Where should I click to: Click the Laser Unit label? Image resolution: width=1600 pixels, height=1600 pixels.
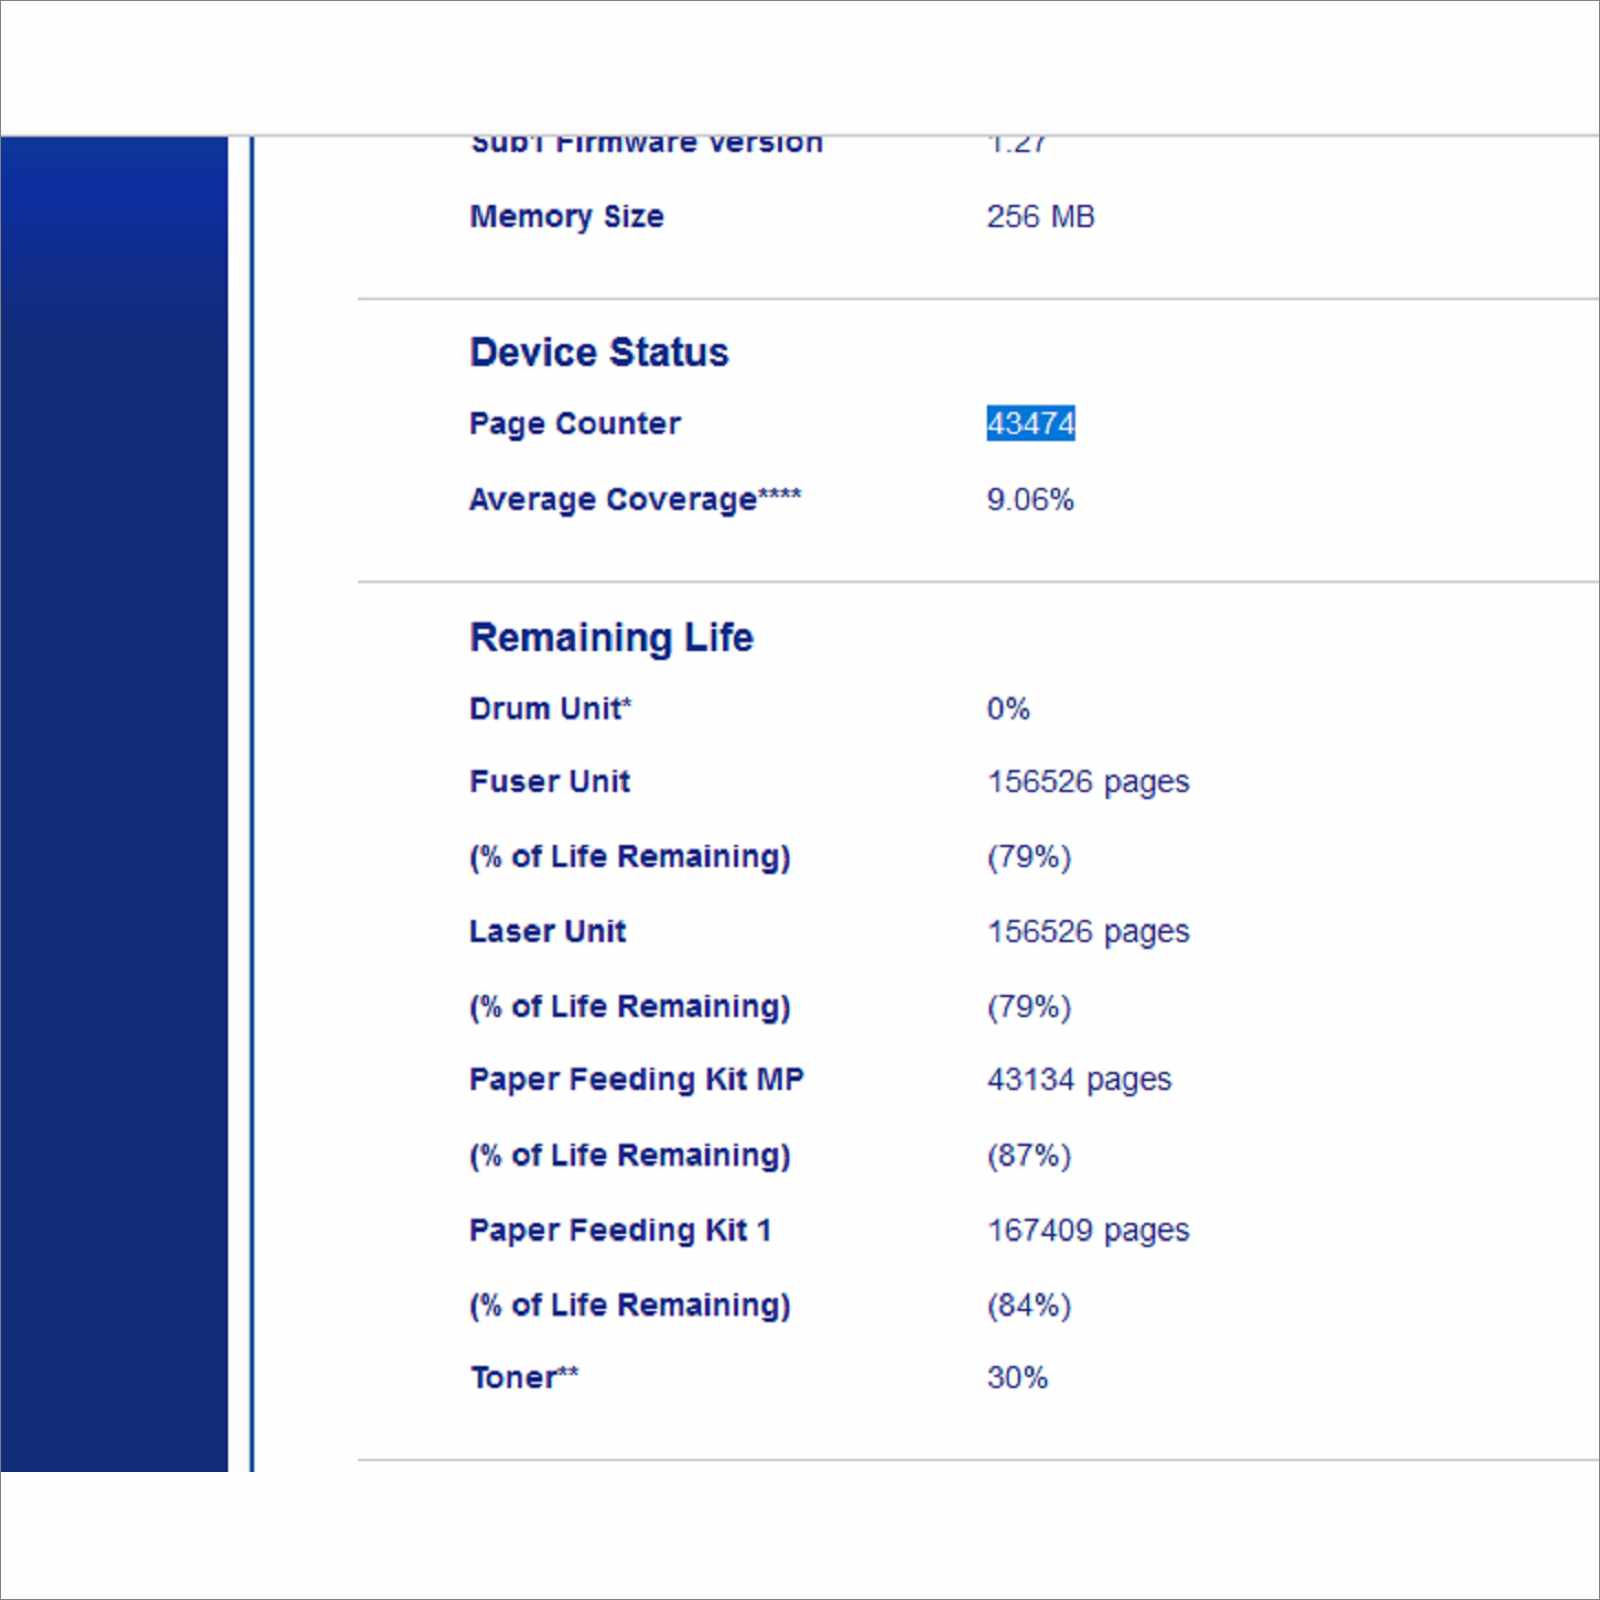(x=548, y=931)
